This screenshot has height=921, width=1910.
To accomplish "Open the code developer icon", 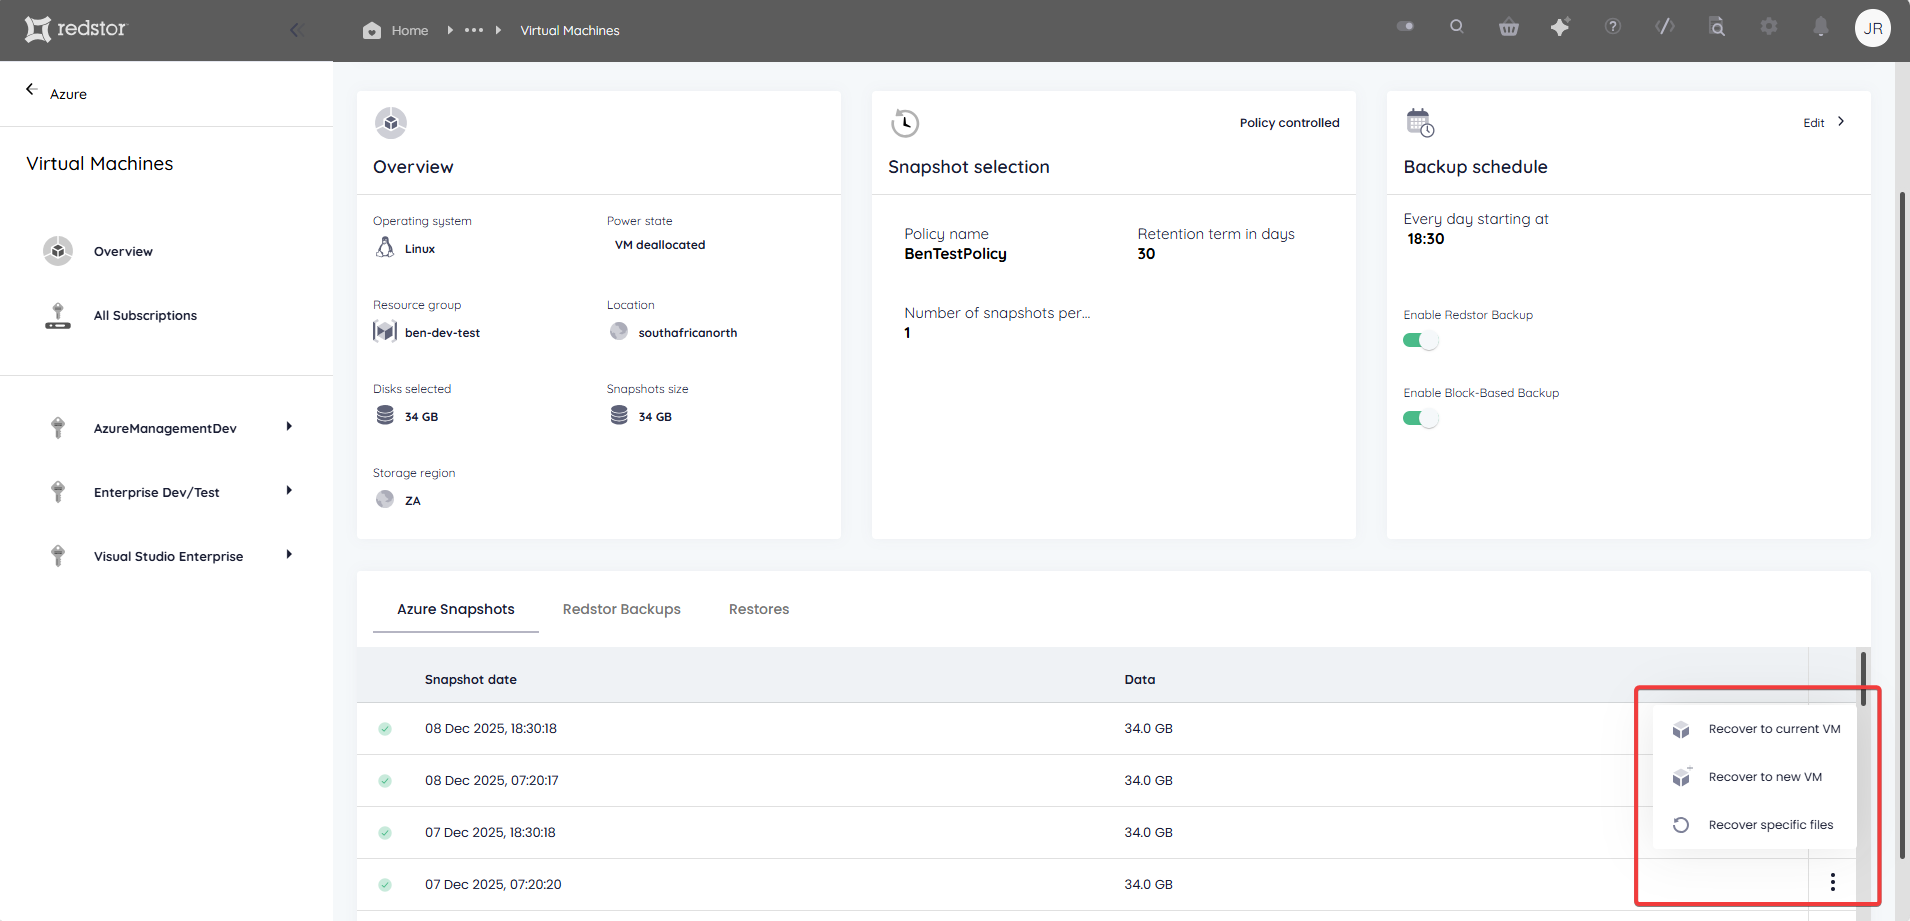I will coord(1665,27).
